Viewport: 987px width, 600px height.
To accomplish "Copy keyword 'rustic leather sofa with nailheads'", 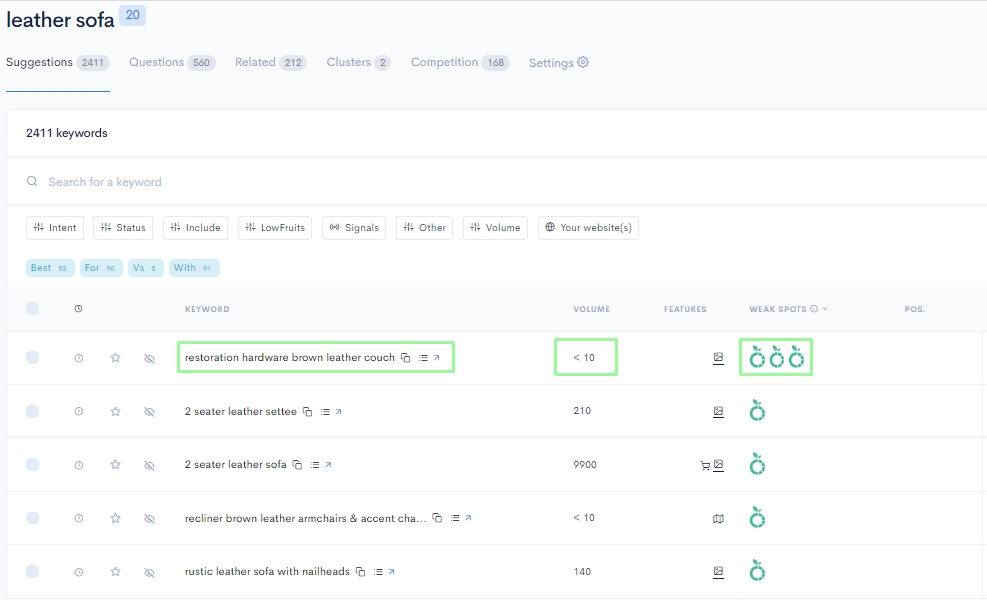I will coord(361,572).
